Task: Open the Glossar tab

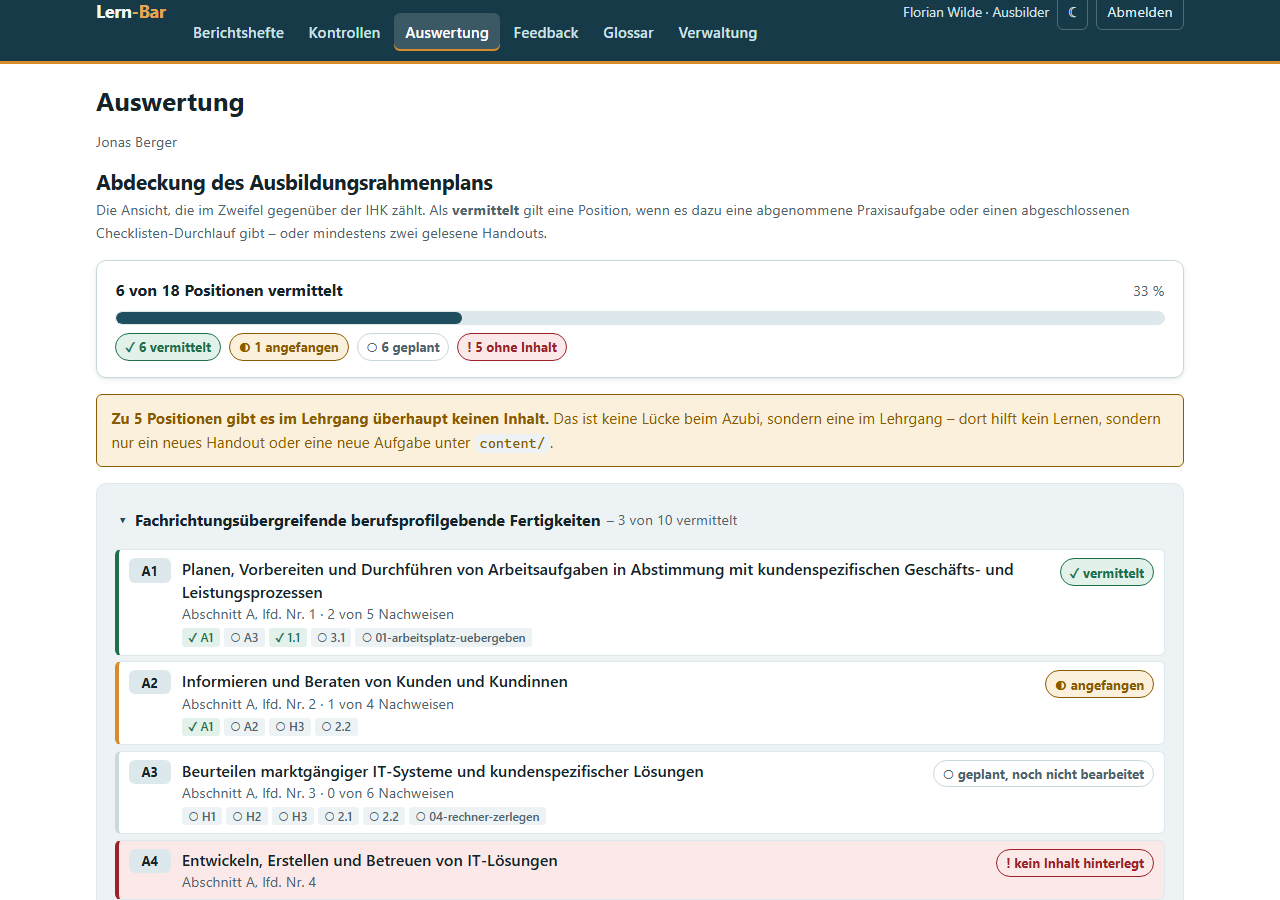Action: coord(628,33)
